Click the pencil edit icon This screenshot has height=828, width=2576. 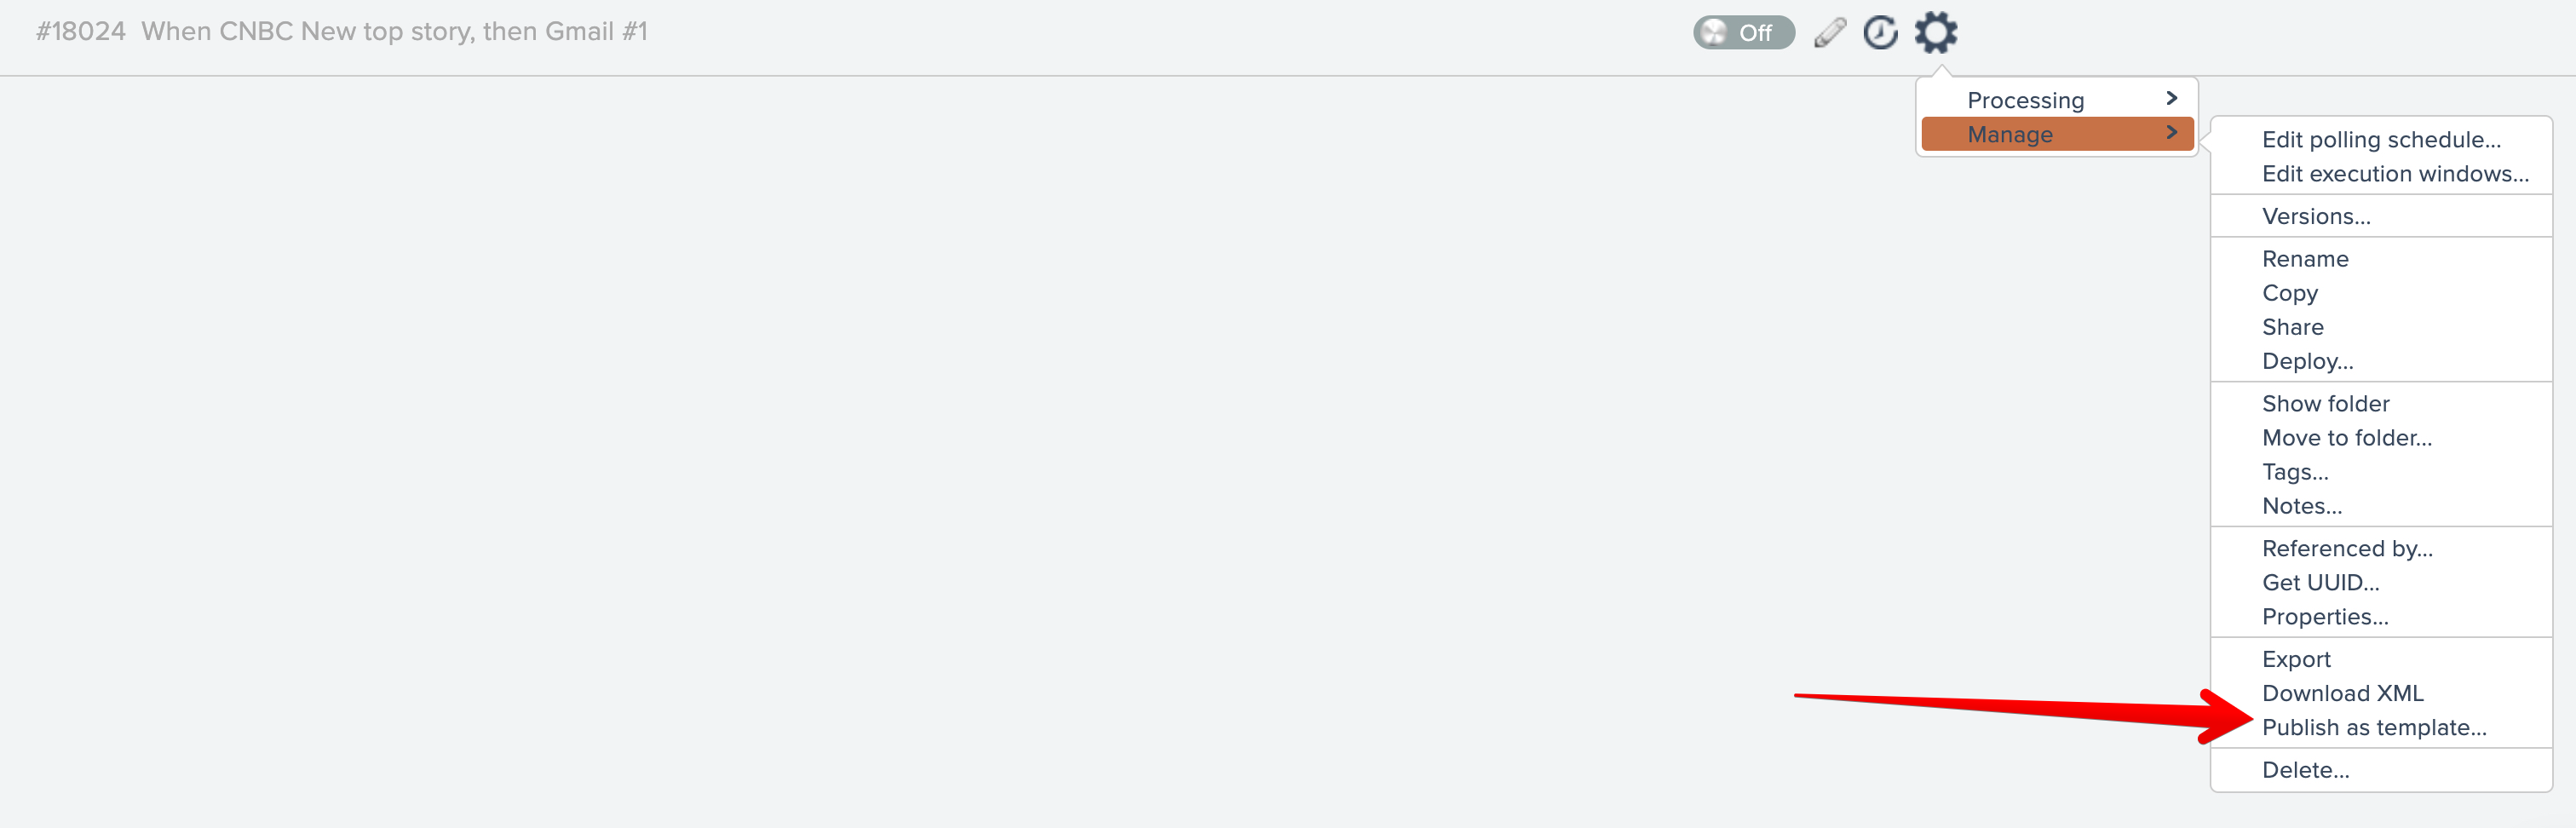[1829, 33]
